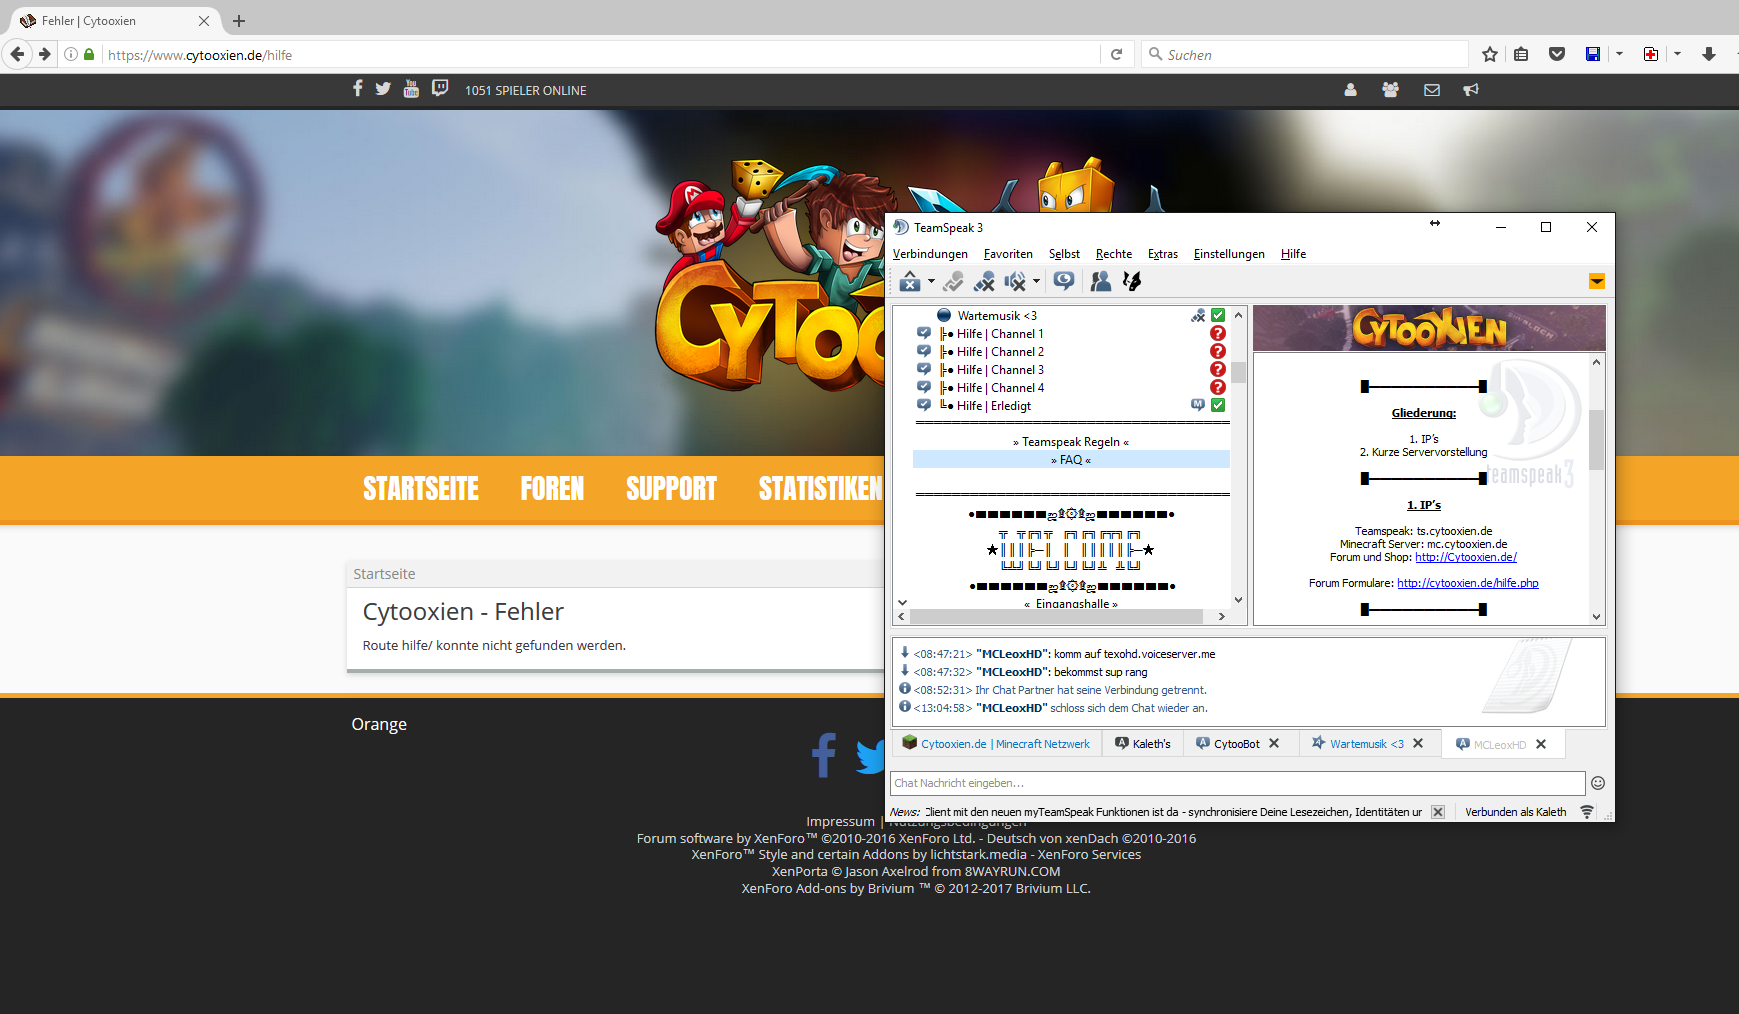Reload the Cytooxien page
The width and height of the screenshot is (1739, 1014).
1116,54
